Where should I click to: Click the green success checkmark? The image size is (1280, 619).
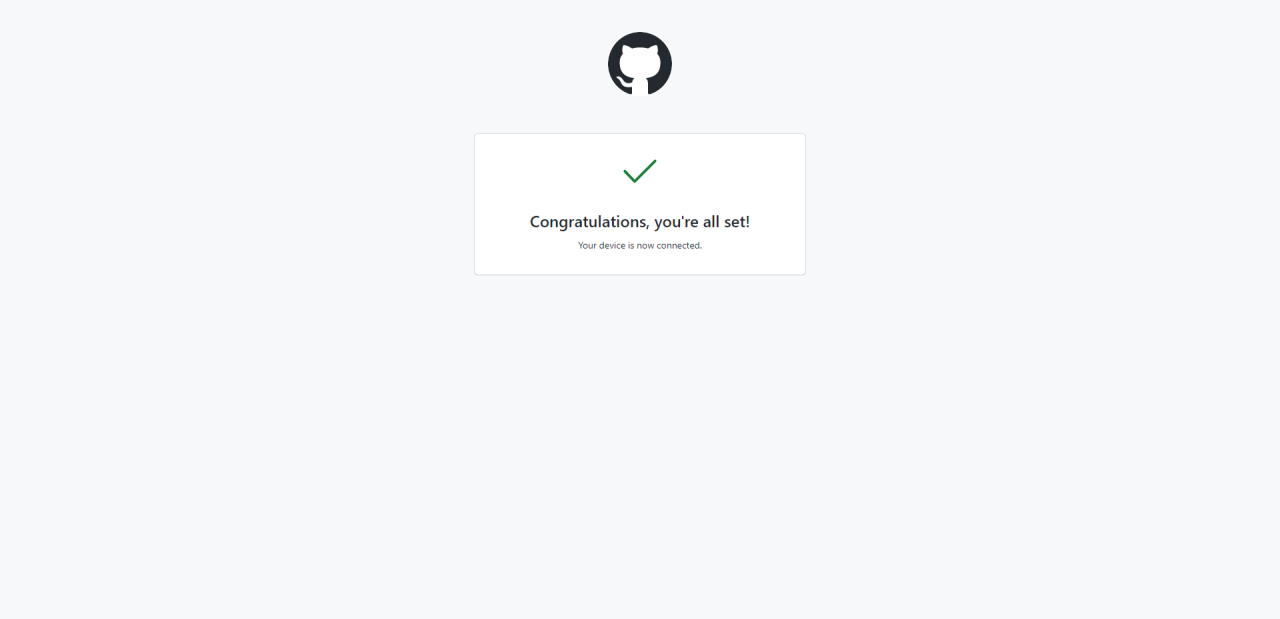tap(640, 171)
